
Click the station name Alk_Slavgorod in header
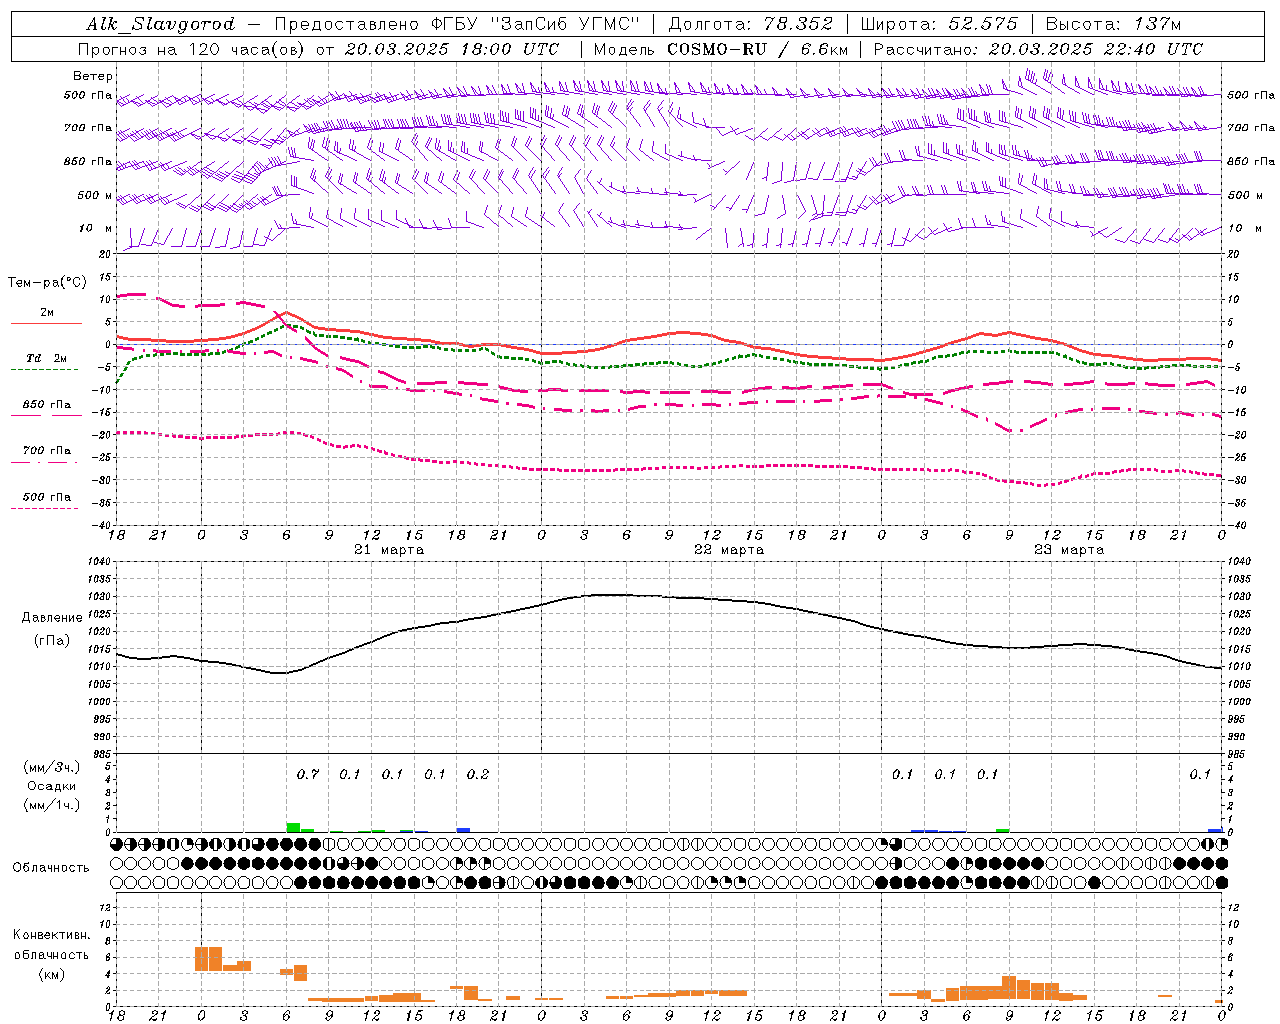pyautogui.click(x=161, y=24)
